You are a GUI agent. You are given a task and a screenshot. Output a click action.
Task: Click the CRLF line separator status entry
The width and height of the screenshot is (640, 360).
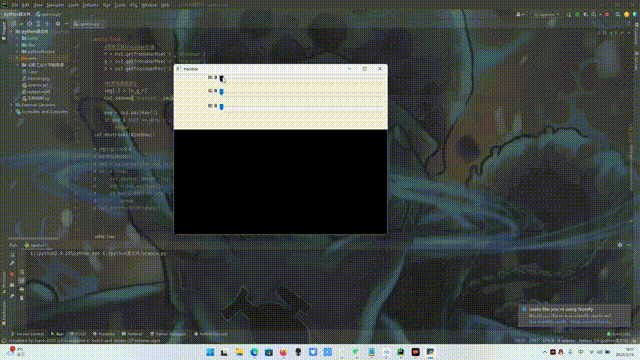click(x=533, y=340)
